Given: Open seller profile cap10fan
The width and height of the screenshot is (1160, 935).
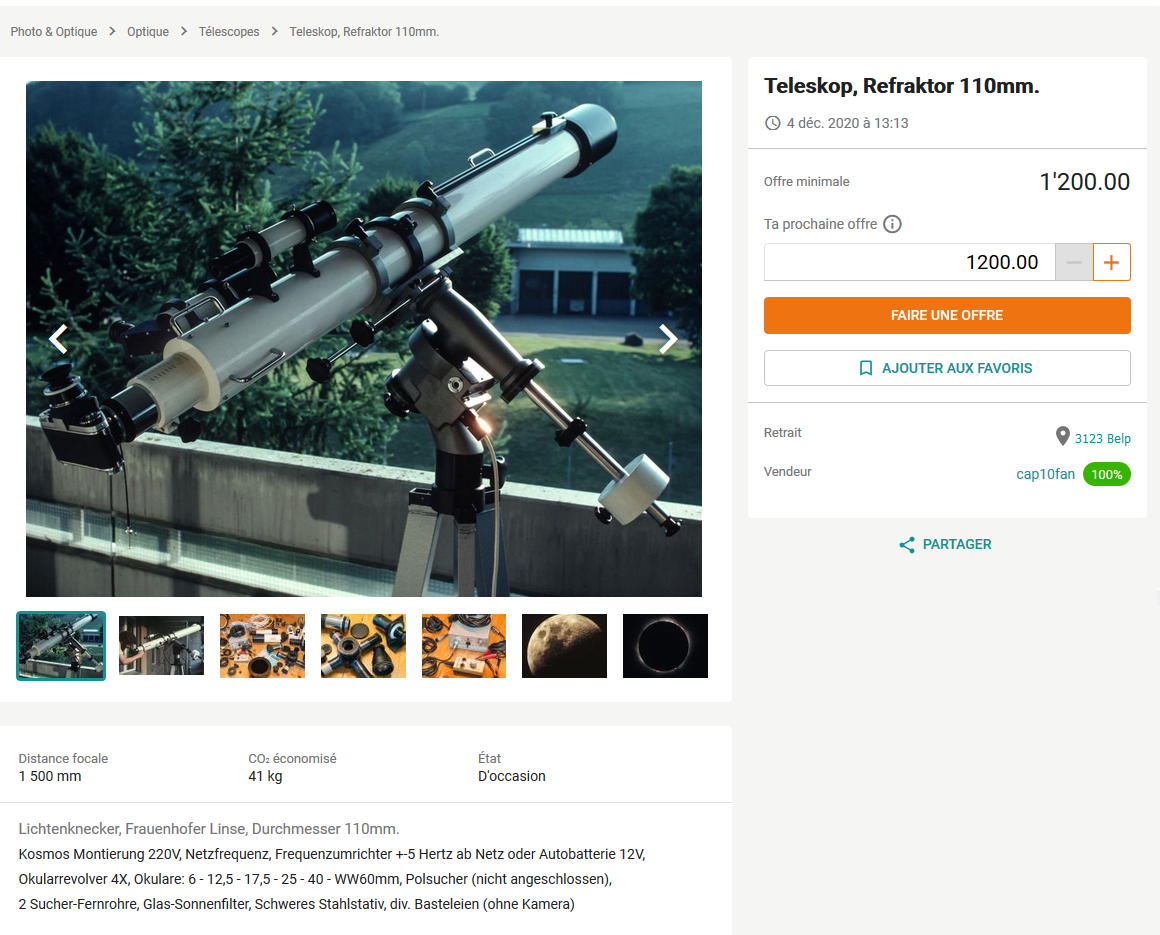Looking at the screenshot, I should pyautogui.click(x=1045, y=474).
